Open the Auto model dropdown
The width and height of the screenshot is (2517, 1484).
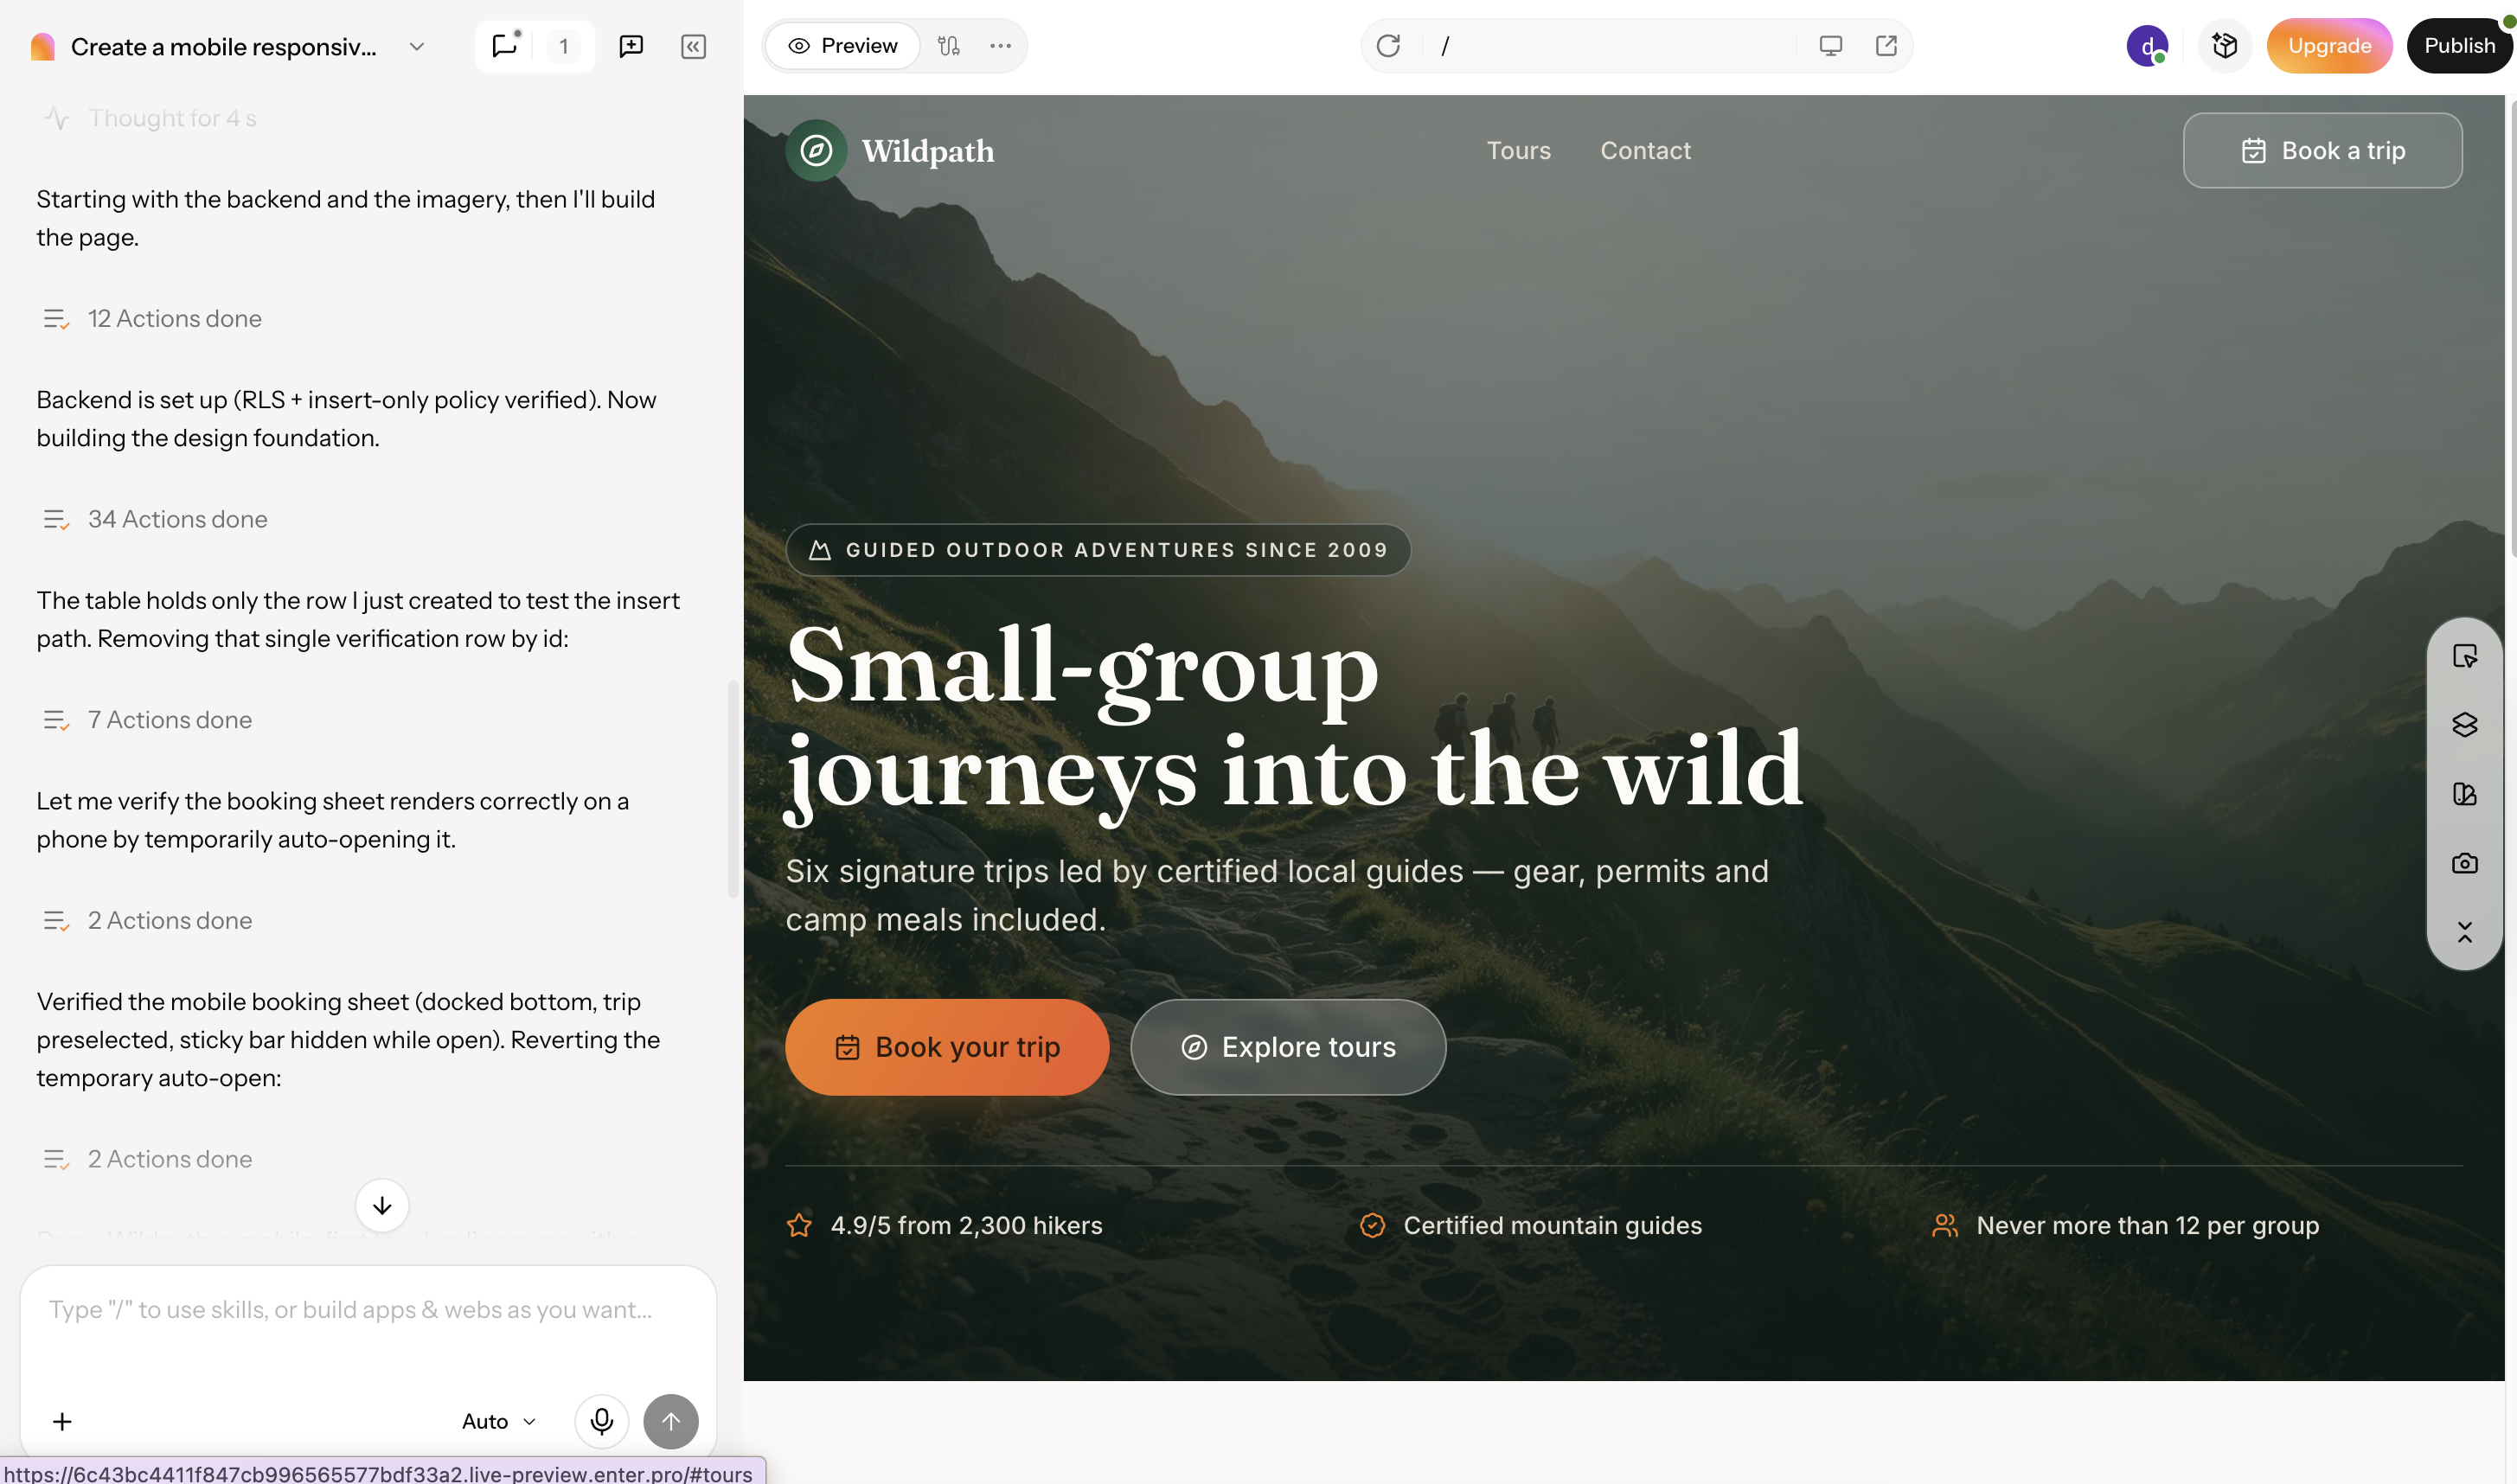[499, 1421]
